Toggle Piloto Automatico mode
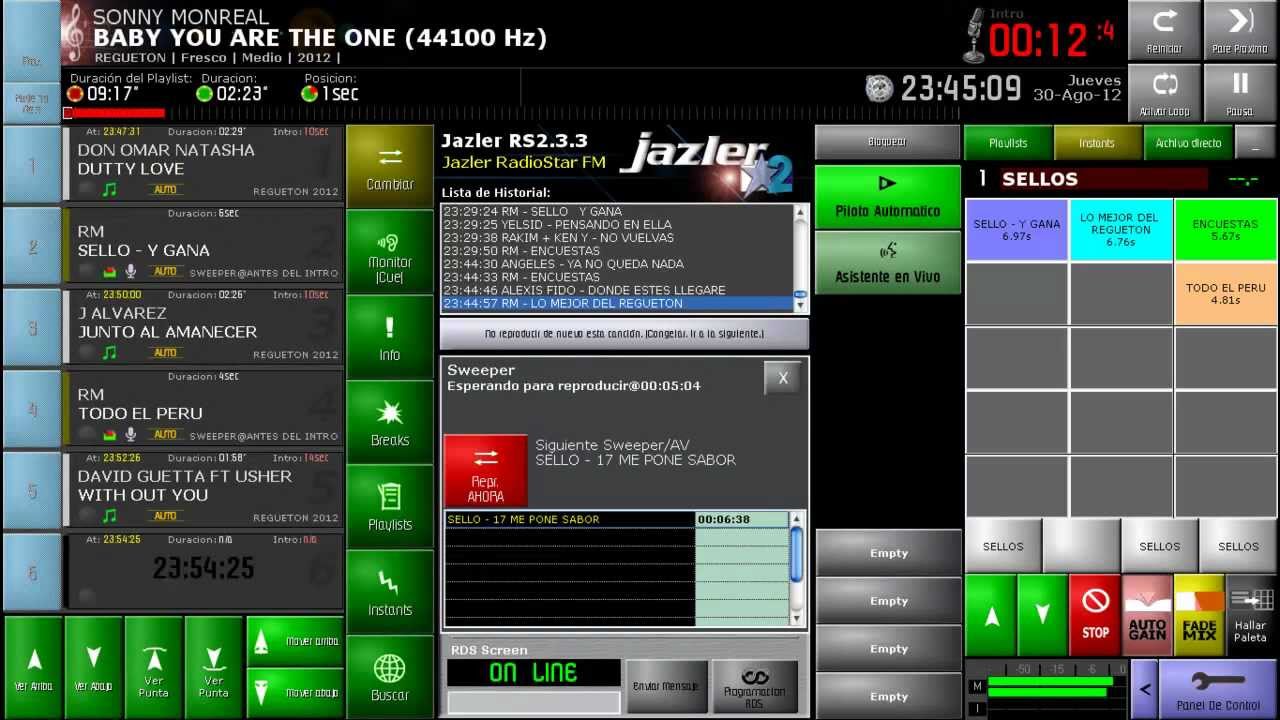The width and height of the screenshot is (1280, 720). coord(888,195)
